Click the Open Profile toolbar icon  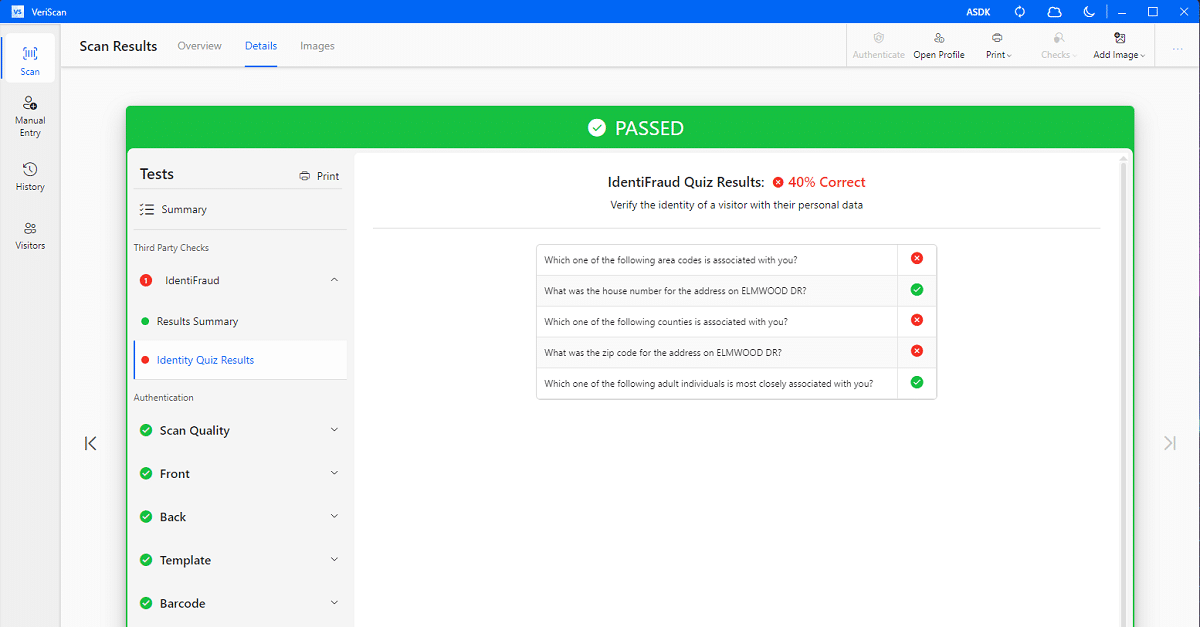pos(938,45)
